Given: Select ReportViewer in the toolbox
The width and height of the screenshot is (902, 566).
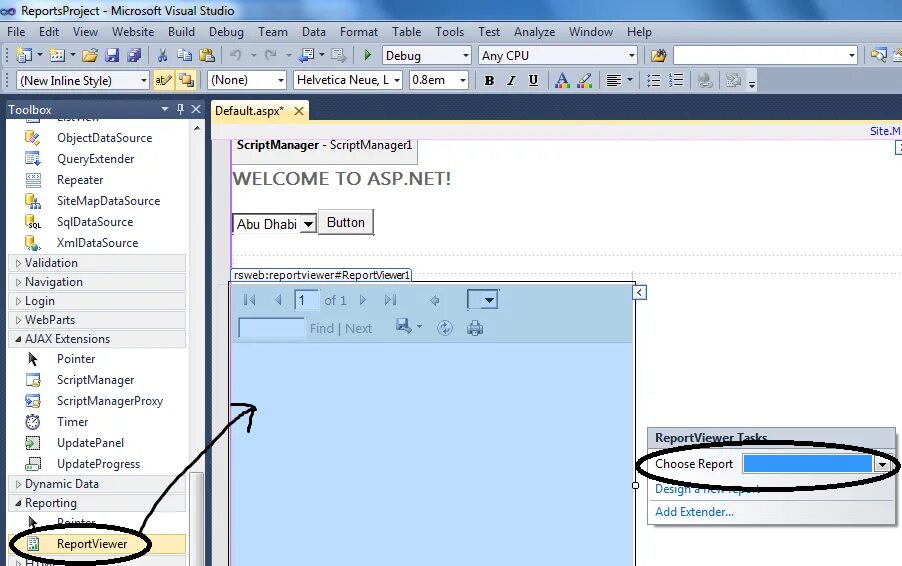Looking at the screenshot, I should [x=98, y=544].
